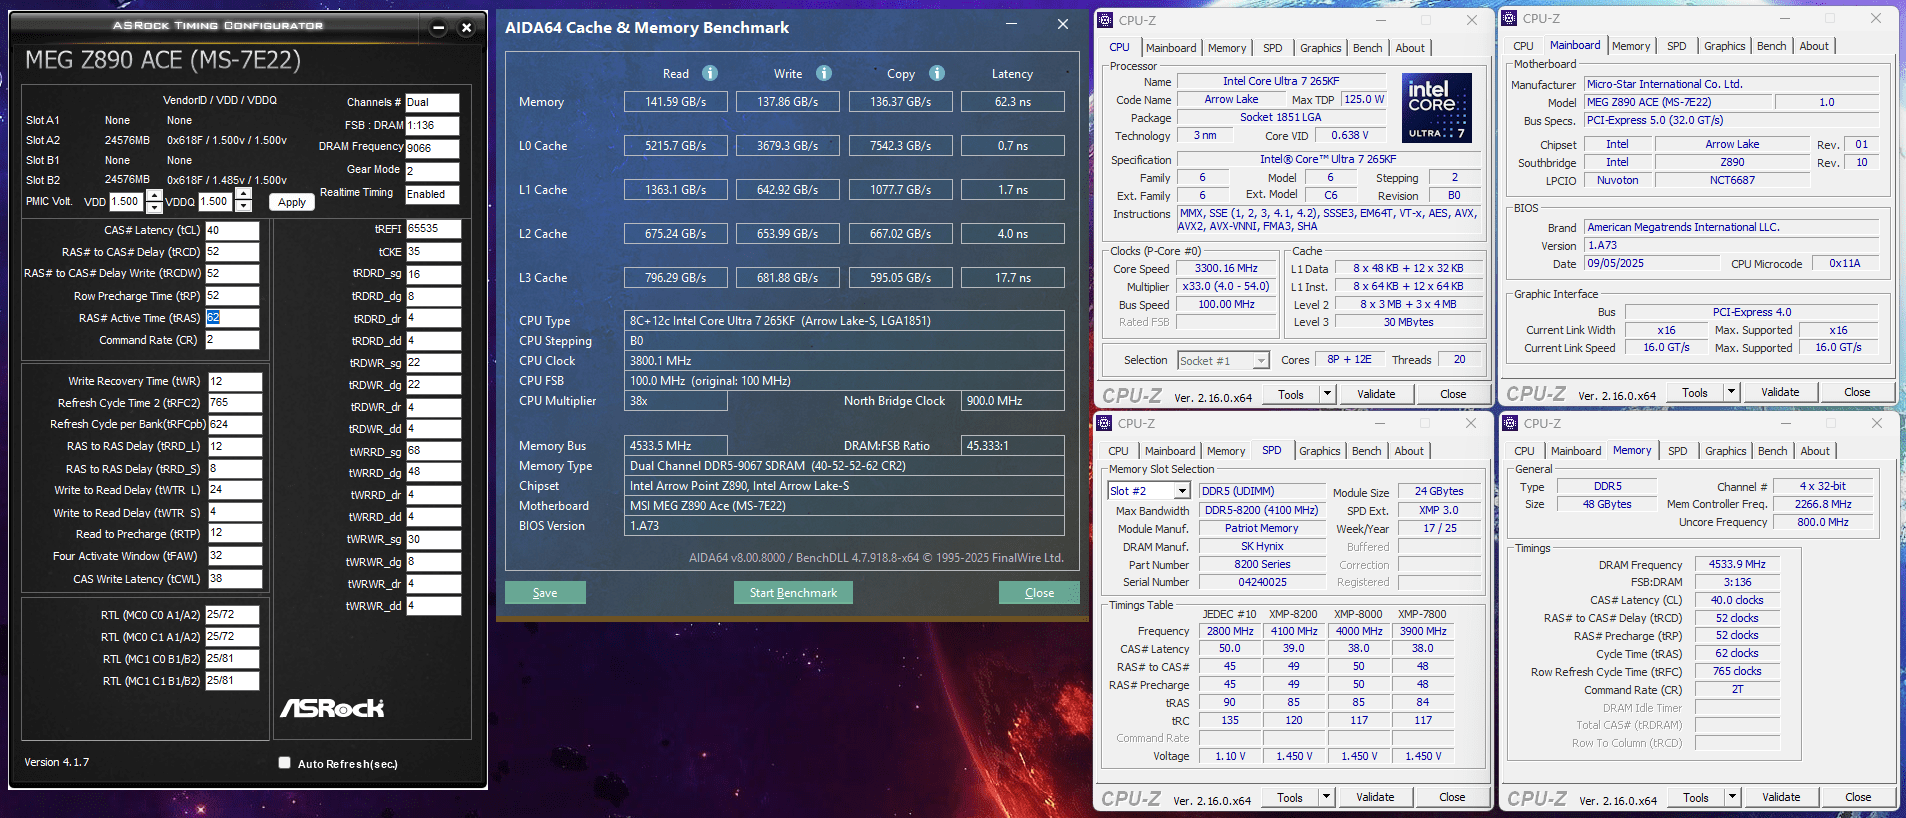The width and height of the screenshot is (1906, 818).
Task: Decrease the VDDQ voltage with down arrow
Action: tap(243, 207)
